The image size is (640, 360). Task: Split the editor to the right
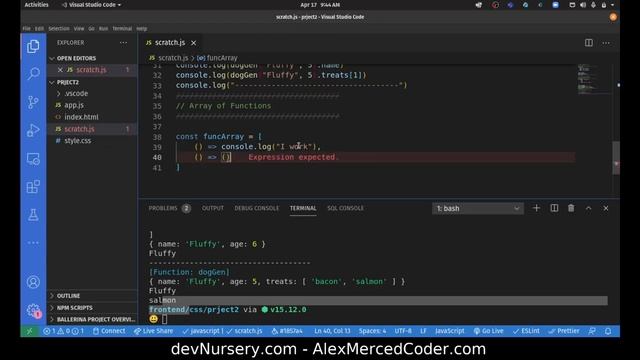589,42
